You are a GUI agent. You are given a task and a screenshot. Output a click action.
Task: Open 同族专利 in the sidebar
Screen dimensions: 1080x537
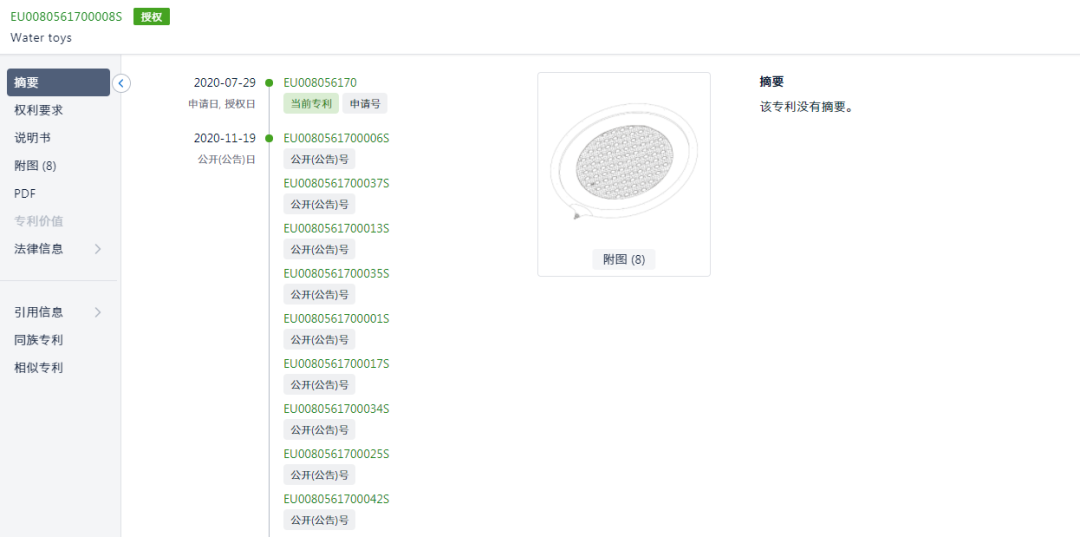pyautogui.click(x=39, y=340)
